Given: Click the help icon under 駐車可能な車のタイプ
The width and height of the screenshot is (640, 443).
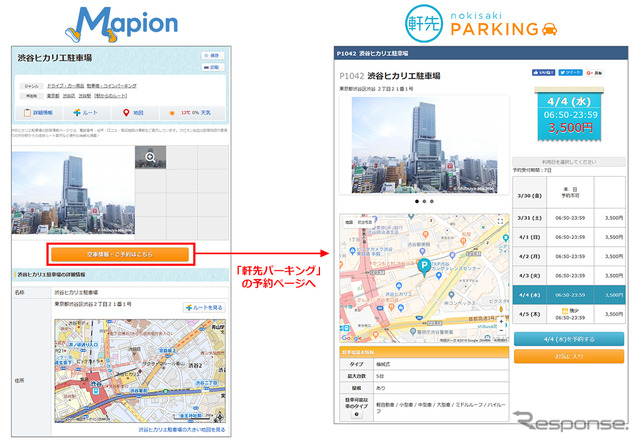Looking at the screenshot, I should [356, 414].
